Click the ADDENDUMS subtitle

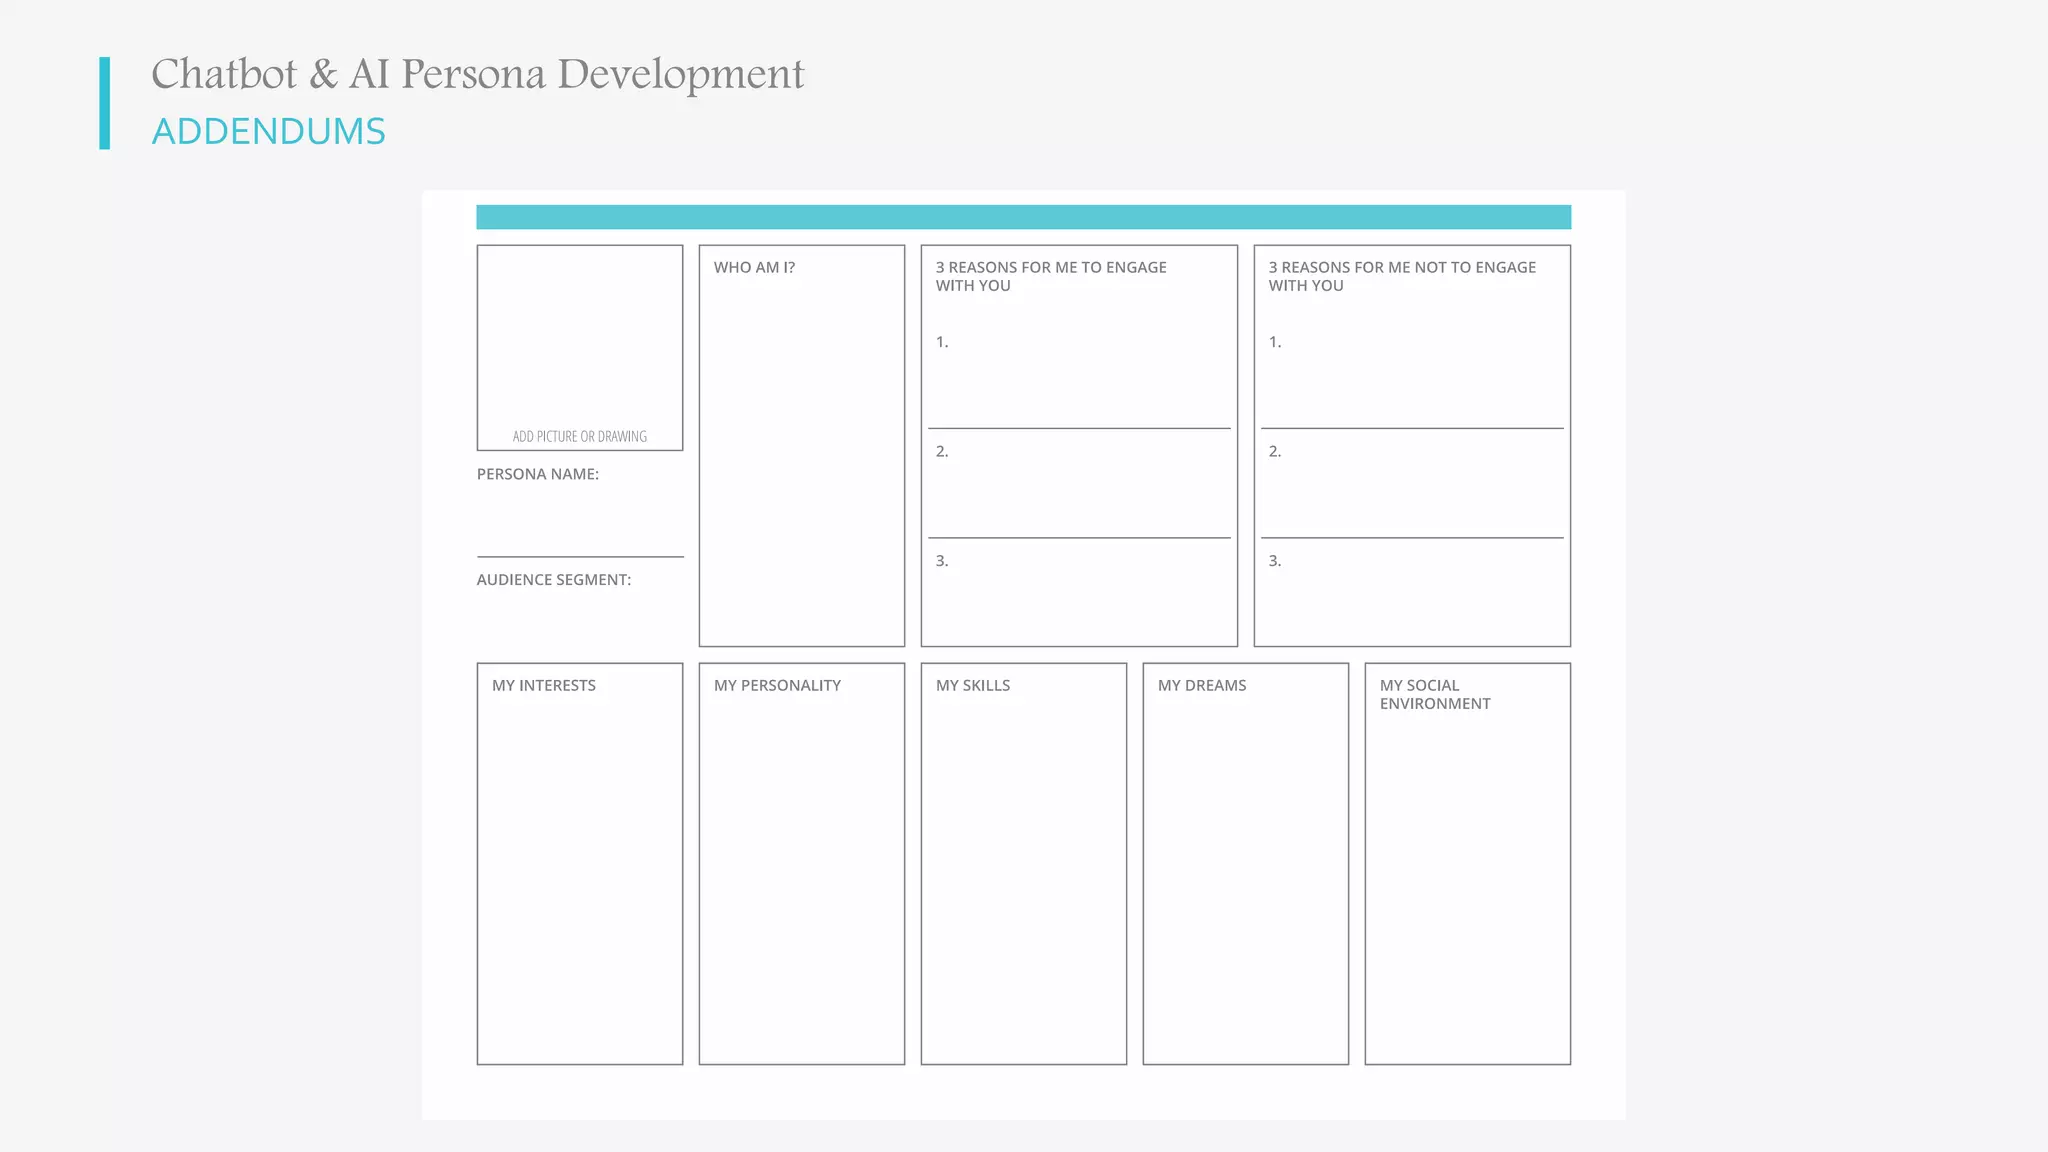(x=268, y=131)
